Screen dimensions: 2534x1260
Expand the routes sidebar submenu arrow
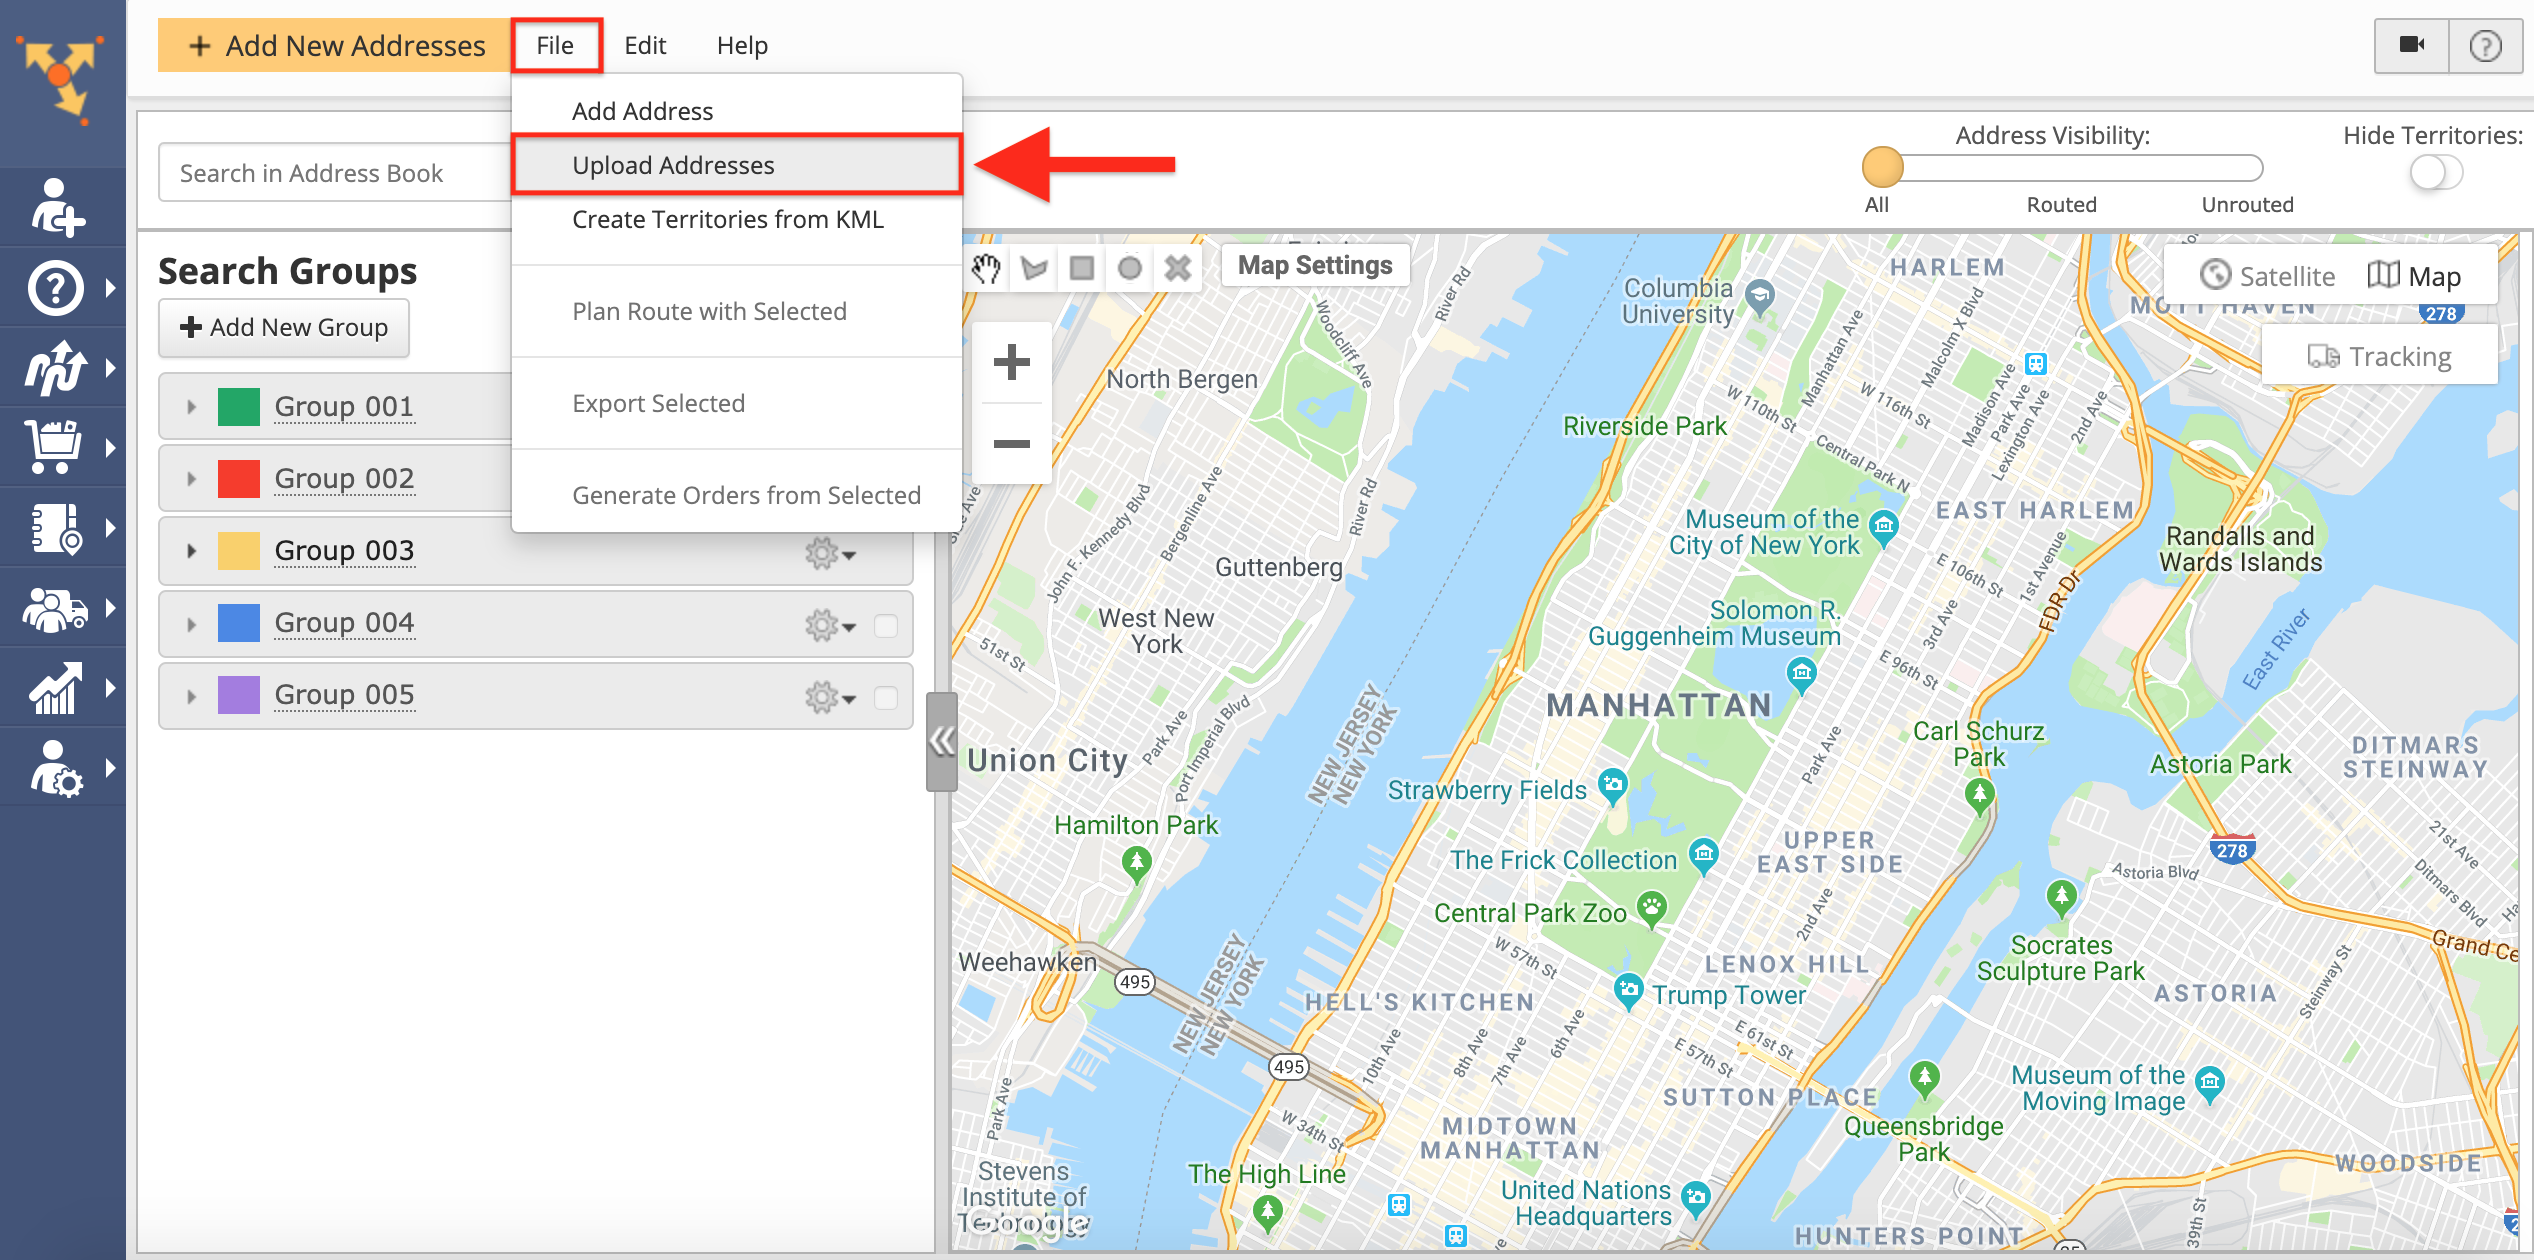tap(110, 367)
